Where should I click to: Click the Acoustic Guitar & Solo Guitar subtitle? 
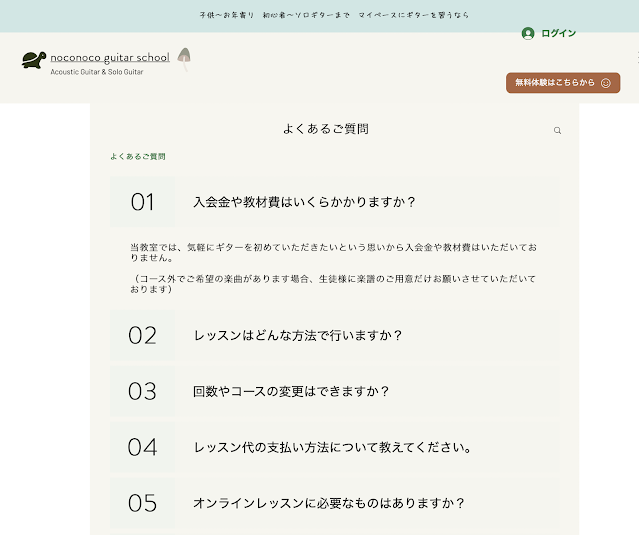coord(97,72)
